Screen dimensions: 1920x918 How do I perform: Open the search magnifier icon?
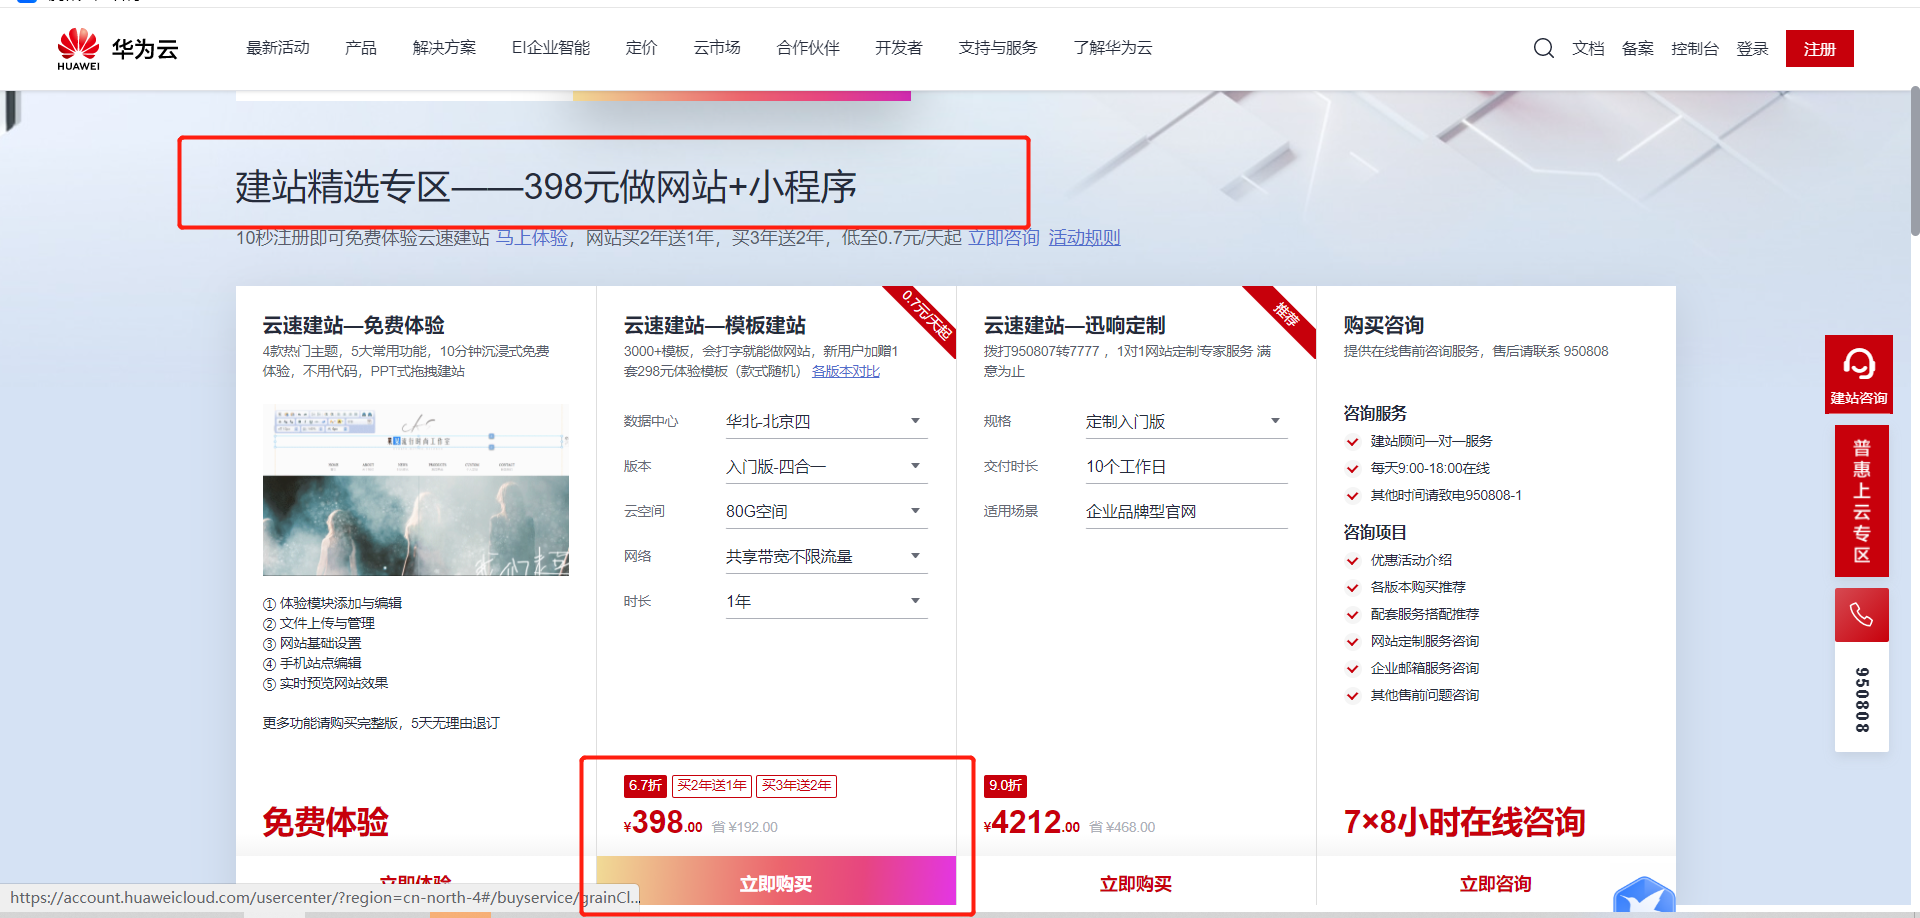1544,48
